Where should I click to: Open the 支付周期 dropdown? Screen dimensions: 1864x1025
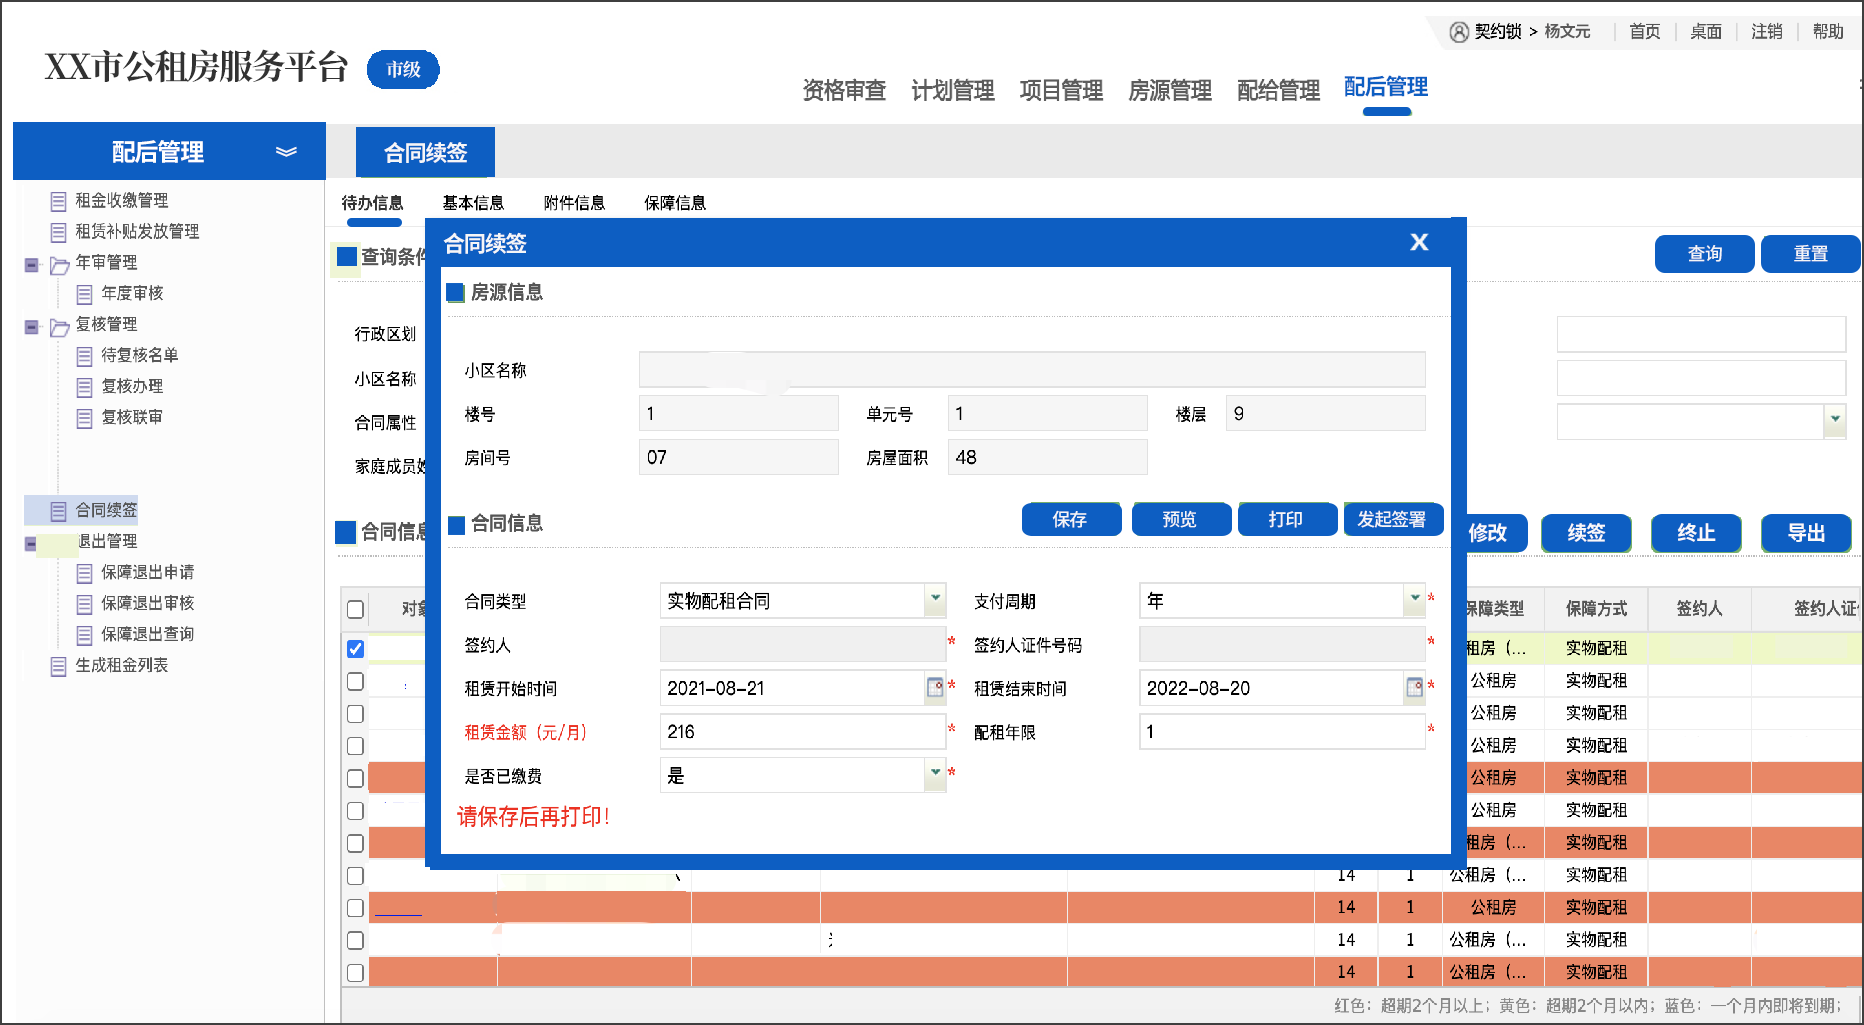click(x=1414, y=600)
